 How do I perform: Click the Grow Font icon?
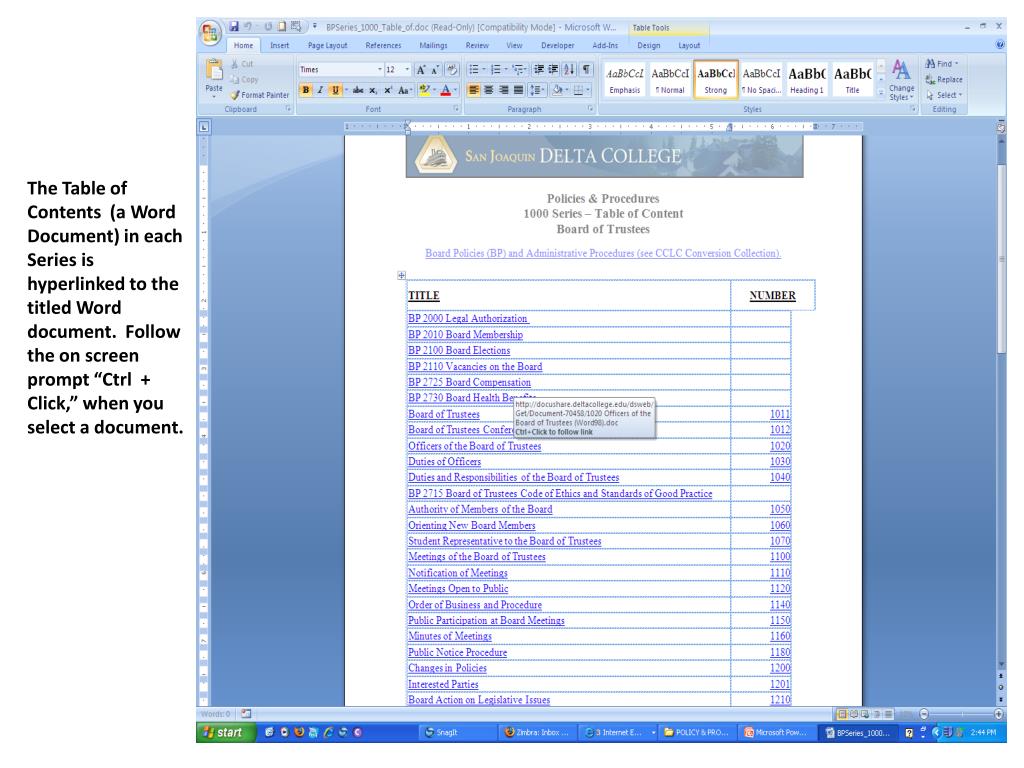click(421, 70)
